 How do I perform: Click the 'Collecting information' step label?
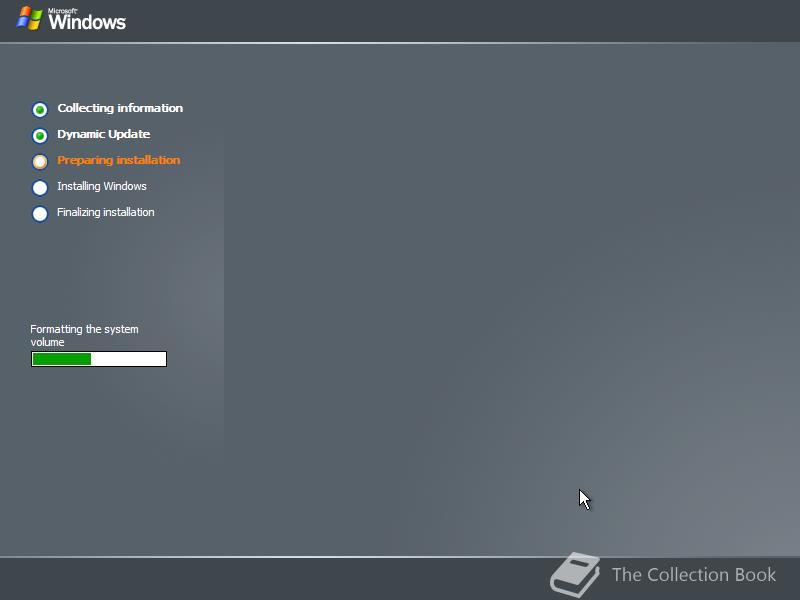pyautogui.click(x=120, y=108)
